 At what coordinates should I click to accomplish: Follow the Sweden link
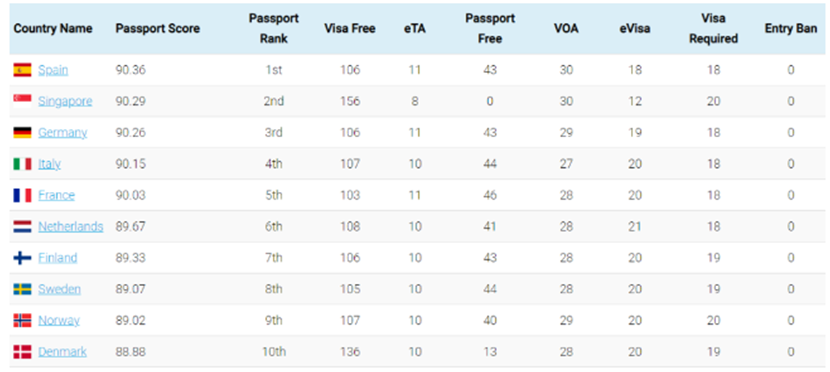pos(59,289)
